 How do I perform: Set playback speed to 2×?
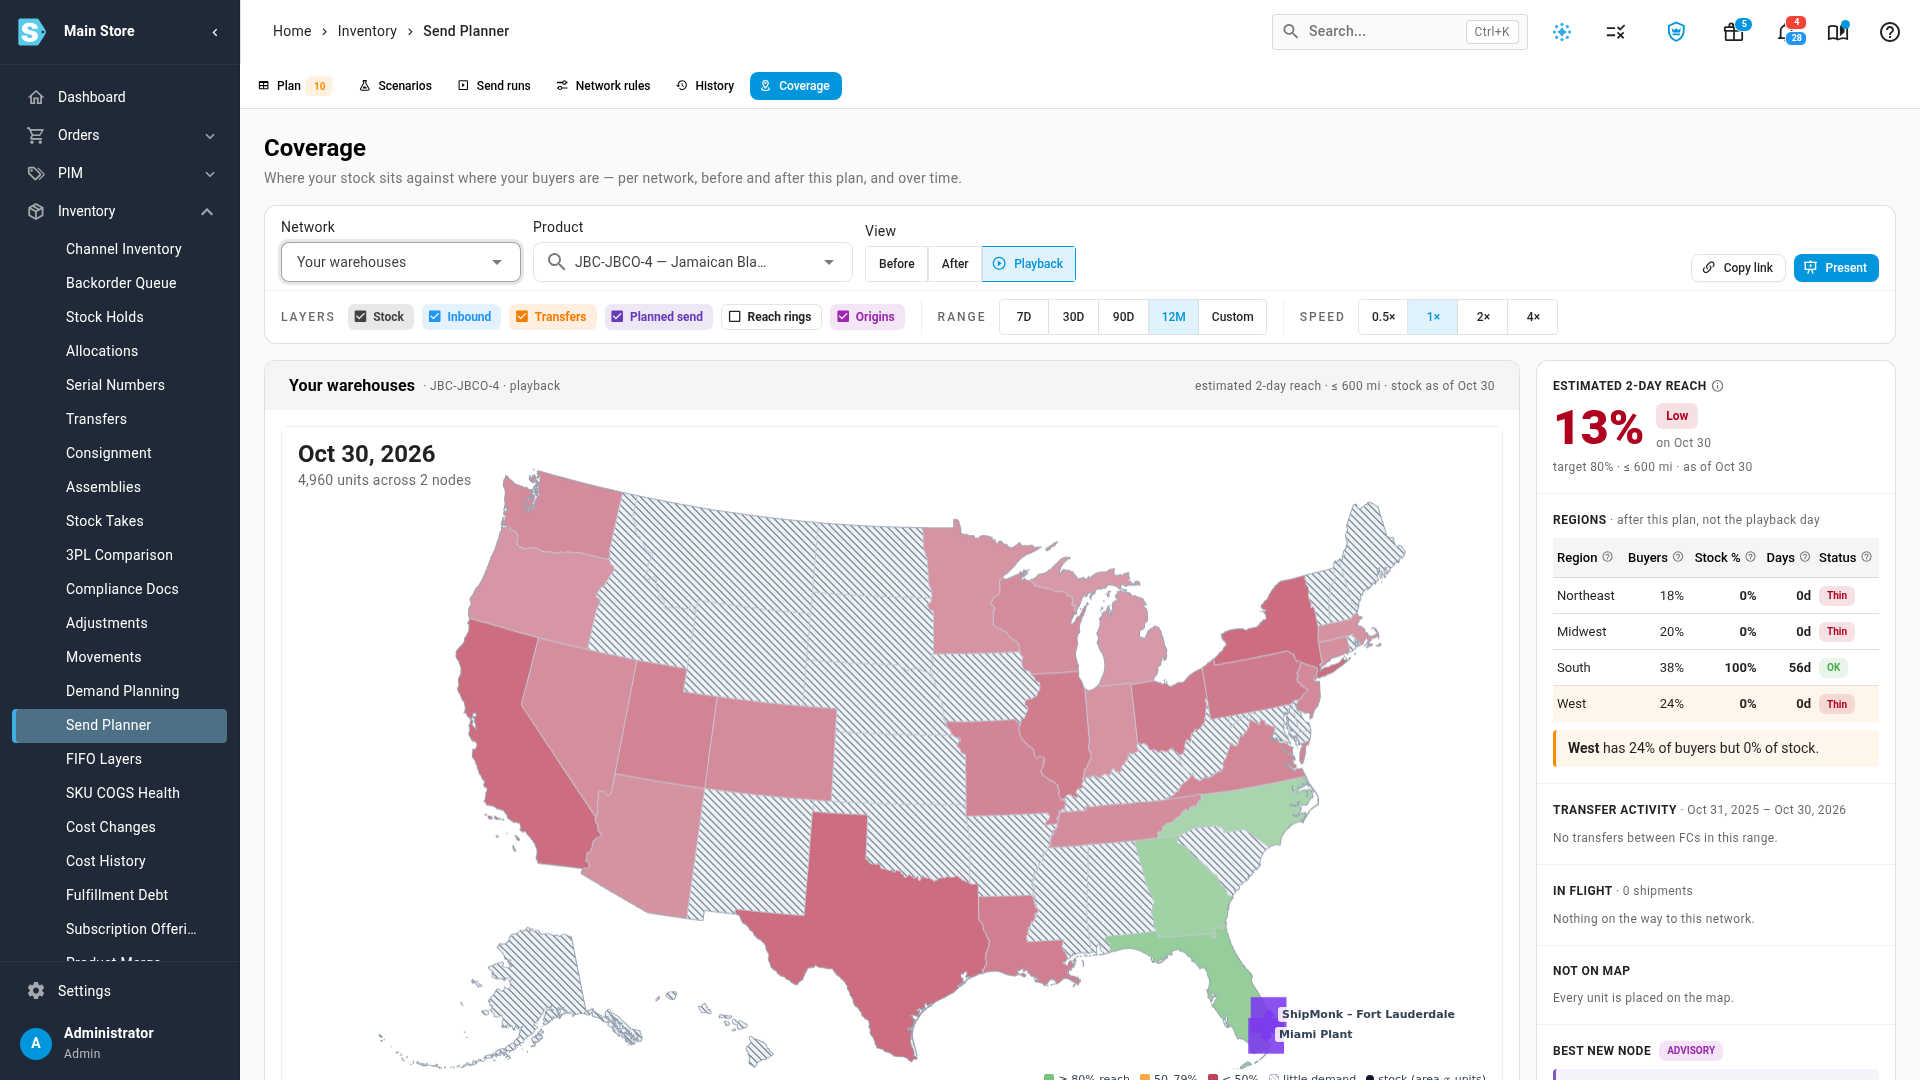point(1483,317)
